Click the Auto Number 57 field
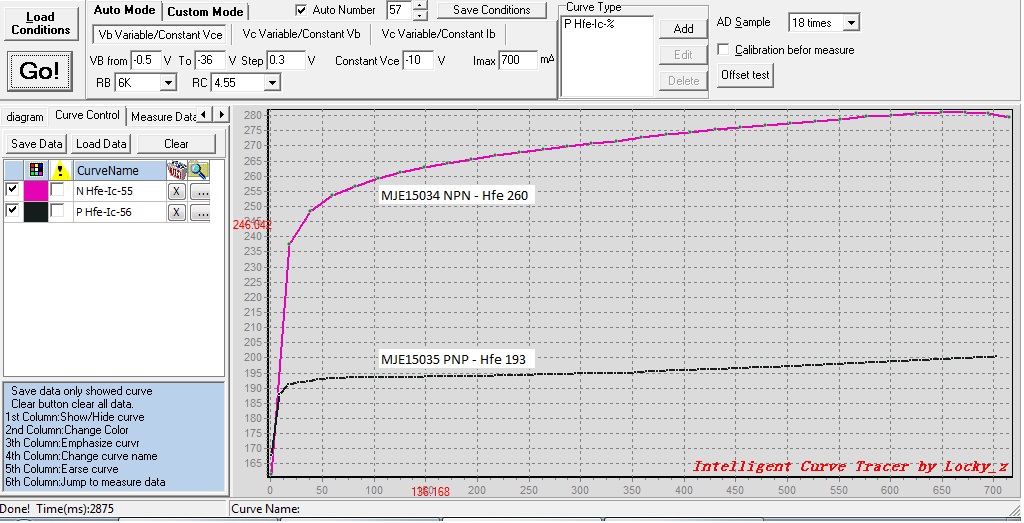 (x=400, y=10)
